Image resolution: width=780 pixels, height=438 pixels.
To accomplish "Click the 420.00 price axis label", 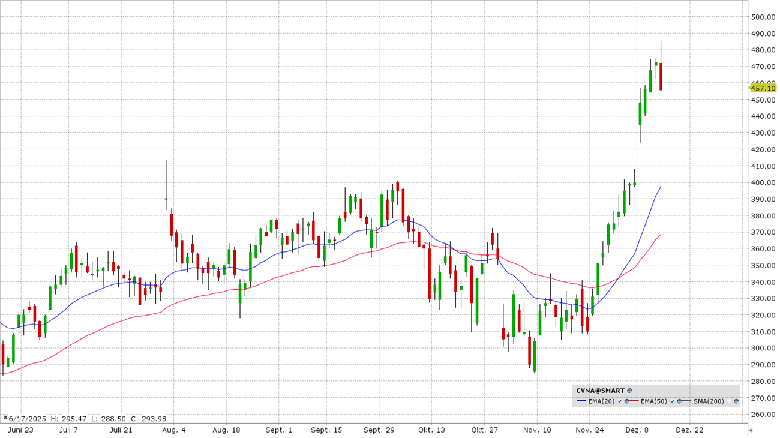I will (x=764, y=149).
